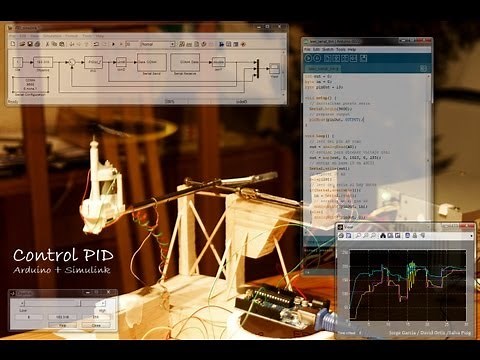This screenshot has height=360, width=480.
Task: Click Open folder icon in Simulink toolbar
Action: click(22, 44)
